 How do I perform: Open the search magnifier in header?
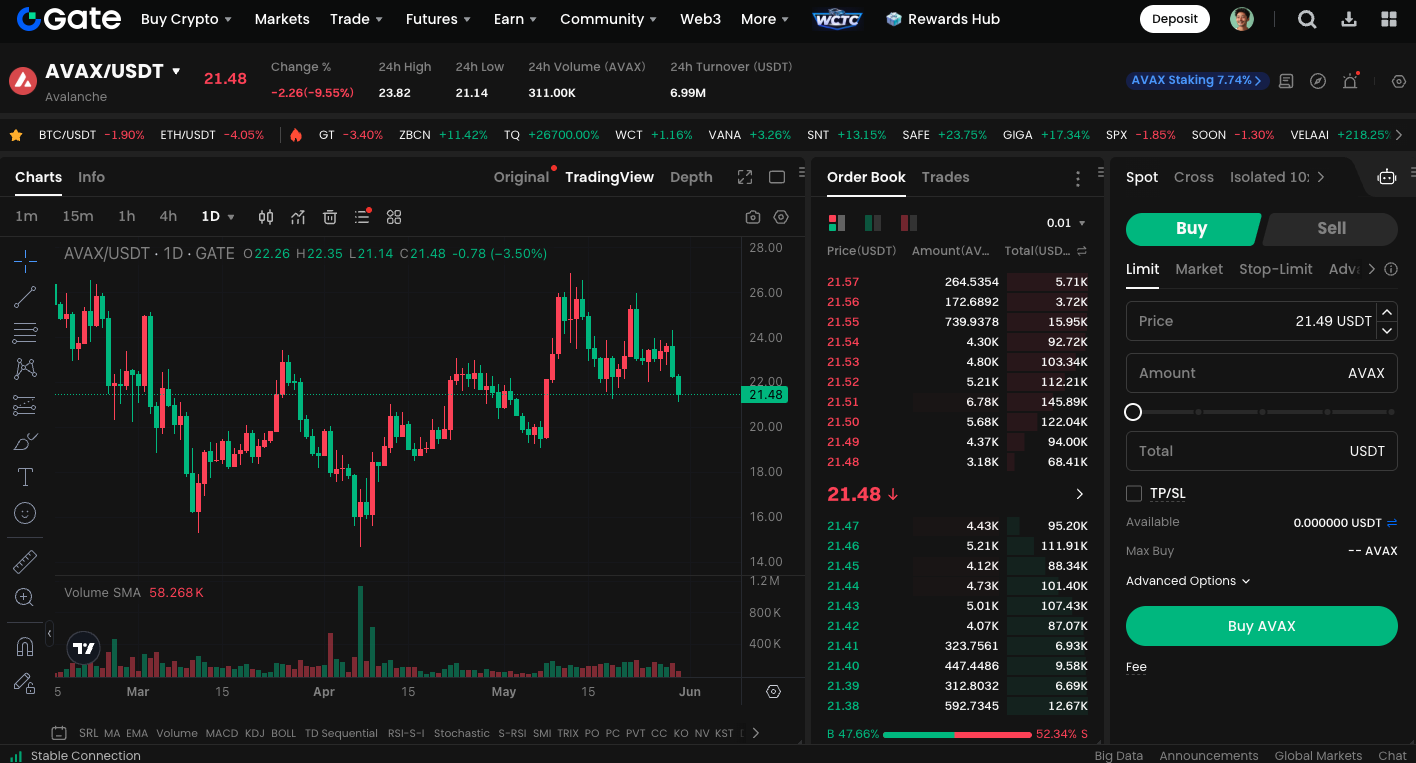point(1307,19)
